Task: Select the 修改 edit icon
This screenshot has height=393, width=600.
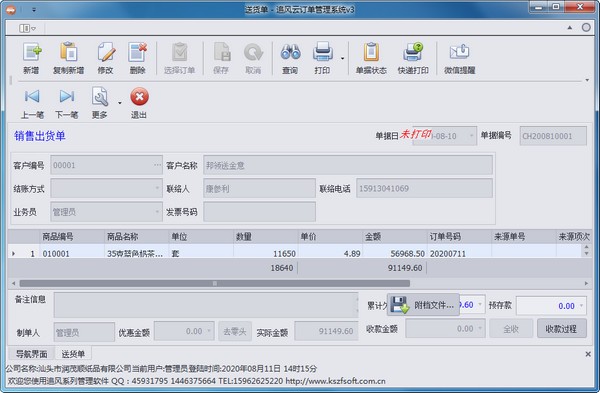Action: coord(106,52)
